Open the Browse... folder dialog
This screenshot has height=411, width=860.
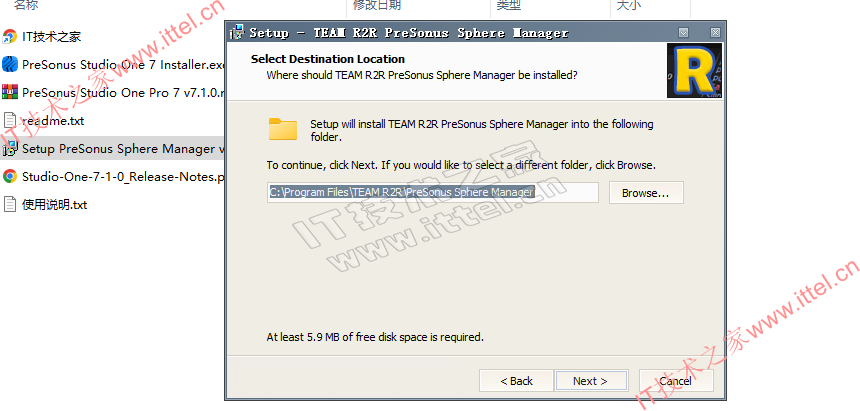[646, 193]
